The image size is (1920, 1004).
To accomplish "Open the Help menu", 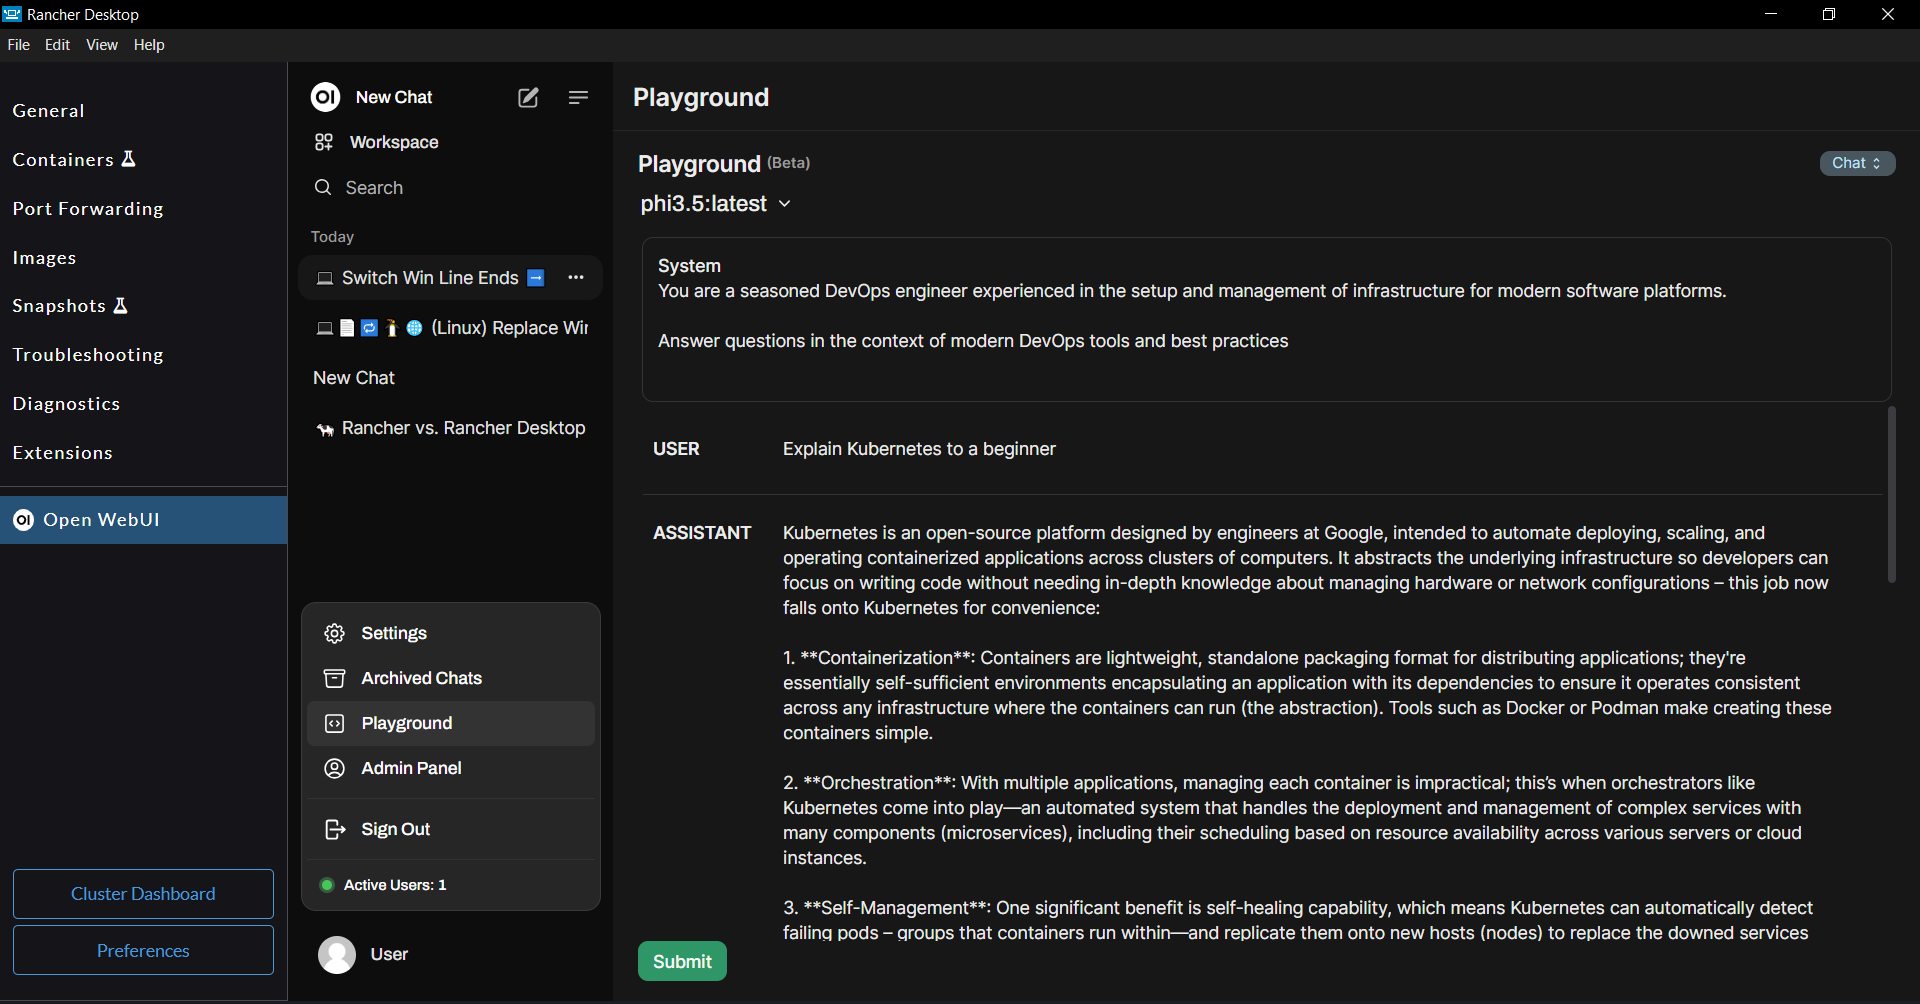I will pyautogui.click(x=149, y=45).
